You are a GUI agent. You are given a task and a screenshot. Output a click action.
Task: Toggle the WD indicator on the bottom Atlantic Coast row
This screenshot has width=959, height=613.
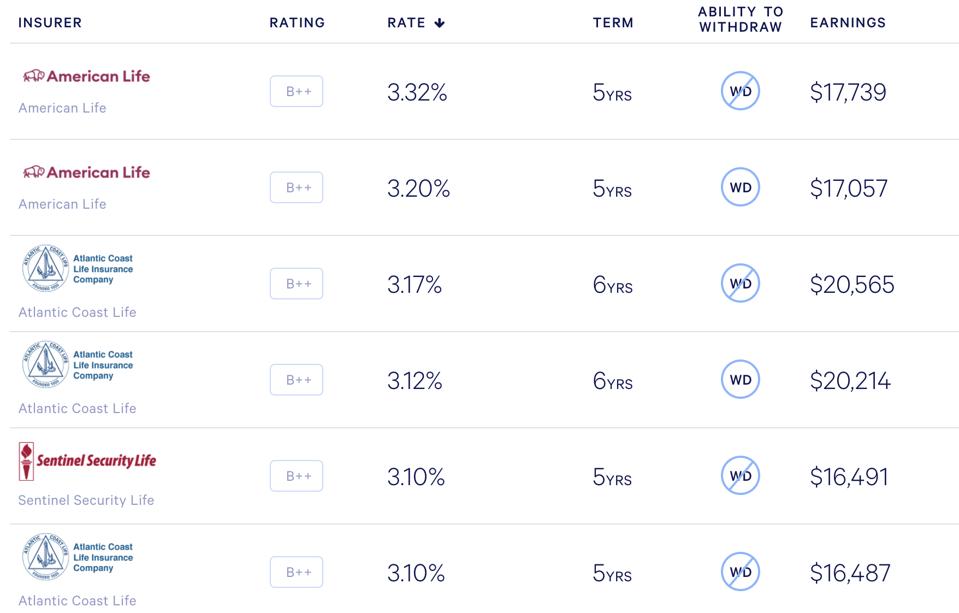(740, 570)
